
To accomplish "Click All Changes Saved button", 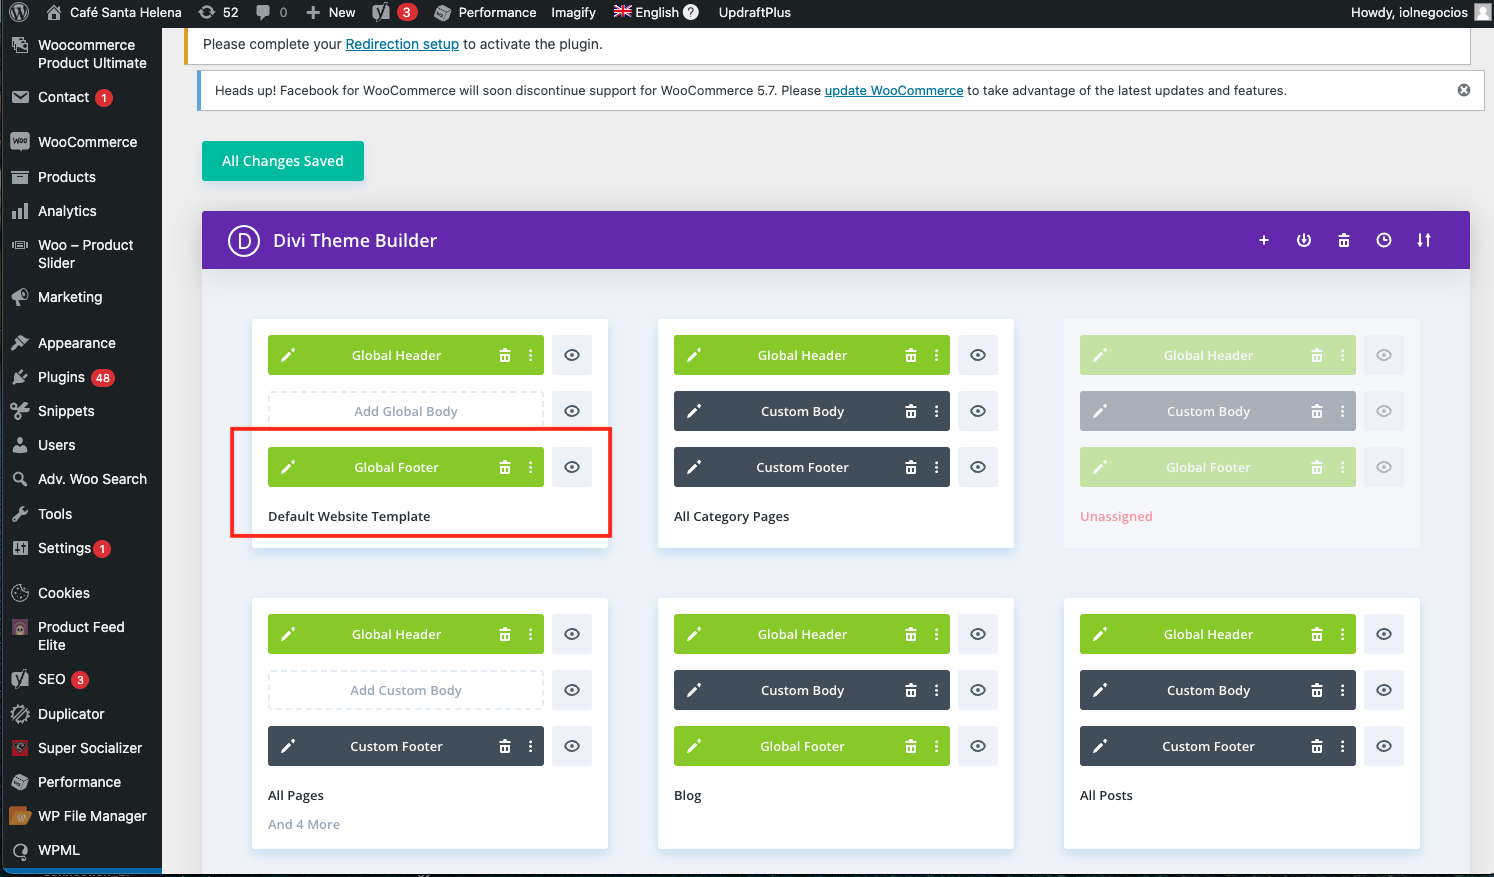I will tap(283, 161).
